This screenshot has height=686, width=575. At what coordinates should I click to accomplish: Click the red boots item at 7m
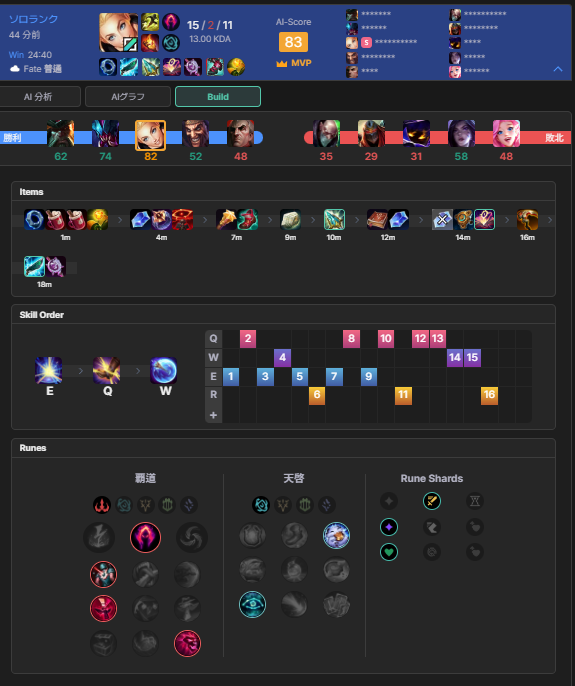tap(247, 220)
